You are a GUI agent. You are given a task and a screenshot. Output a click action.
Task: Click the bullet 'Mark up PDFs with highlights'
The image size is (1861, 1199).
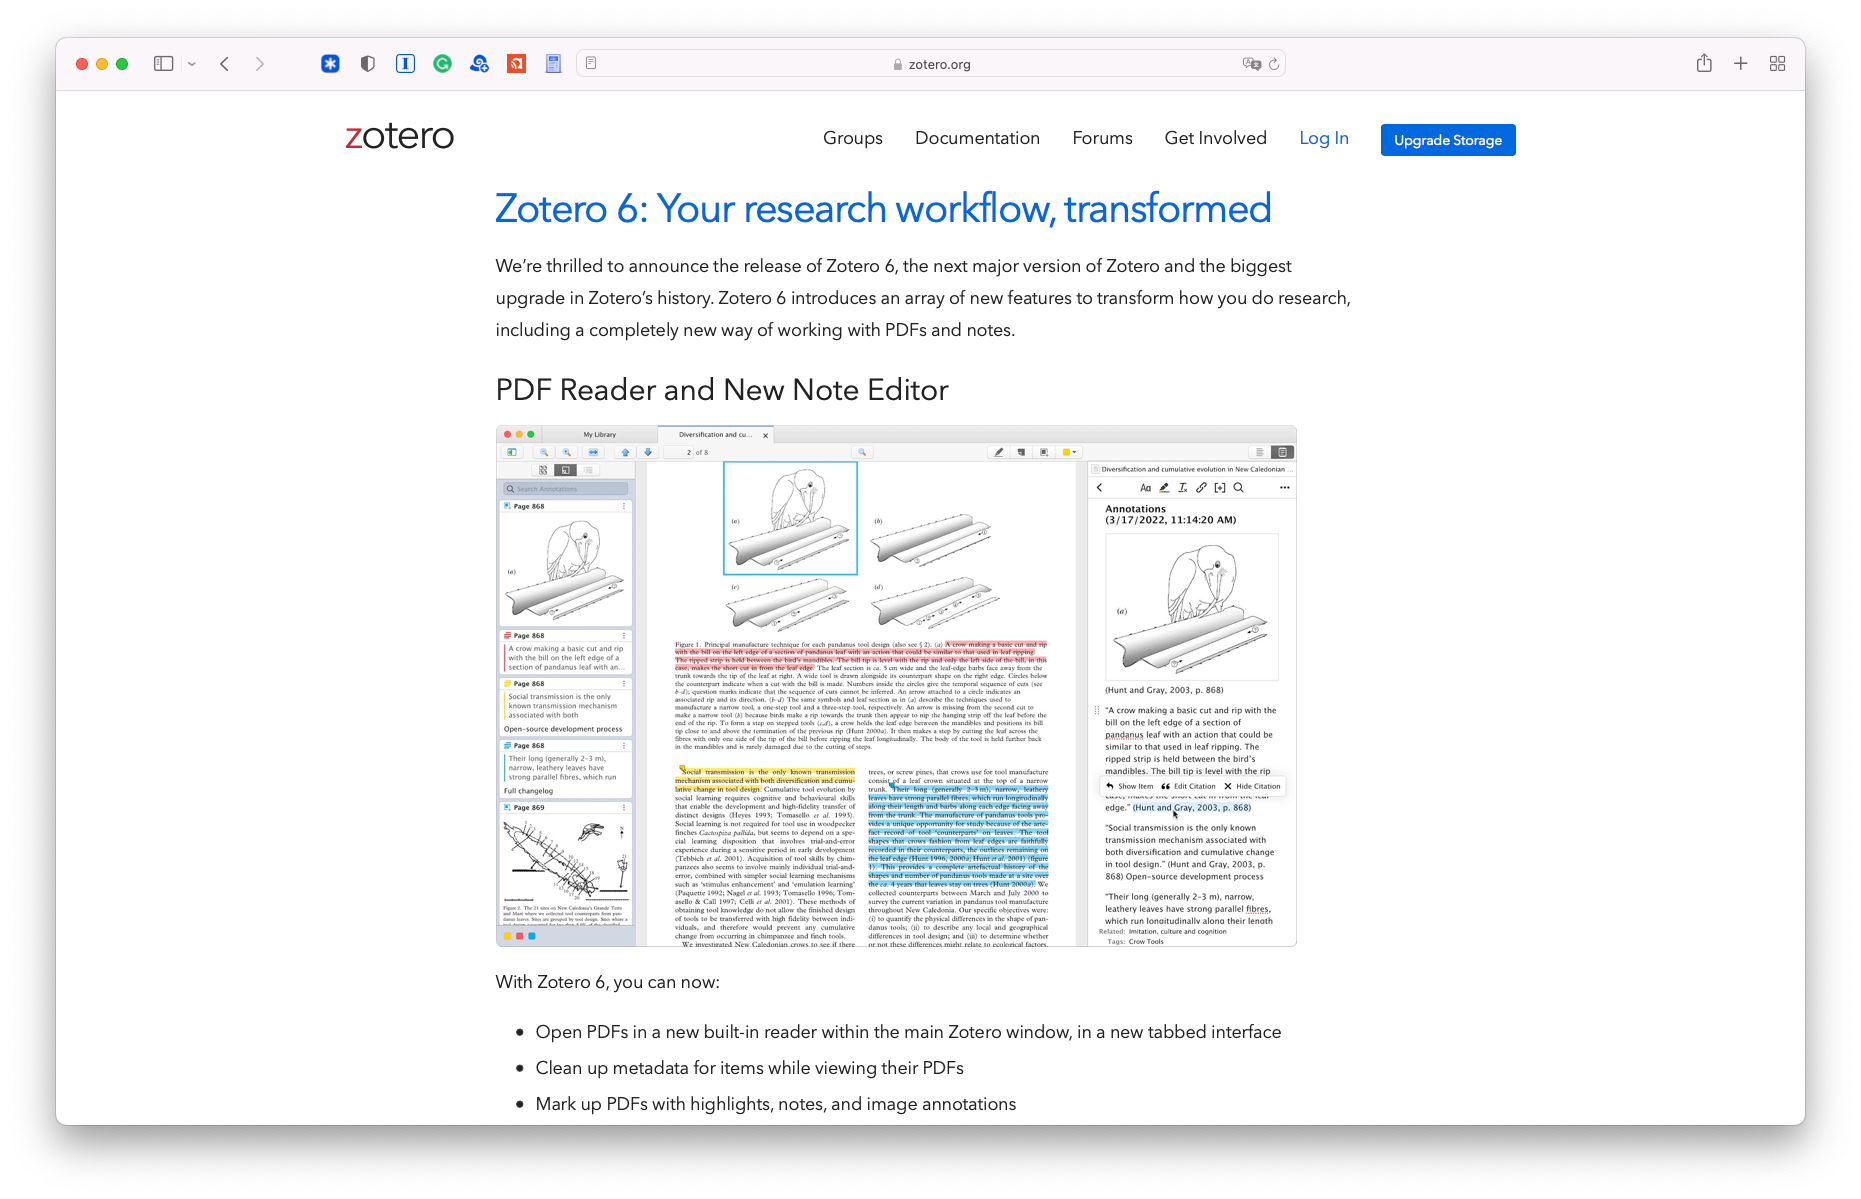(x=776, y=1104)
